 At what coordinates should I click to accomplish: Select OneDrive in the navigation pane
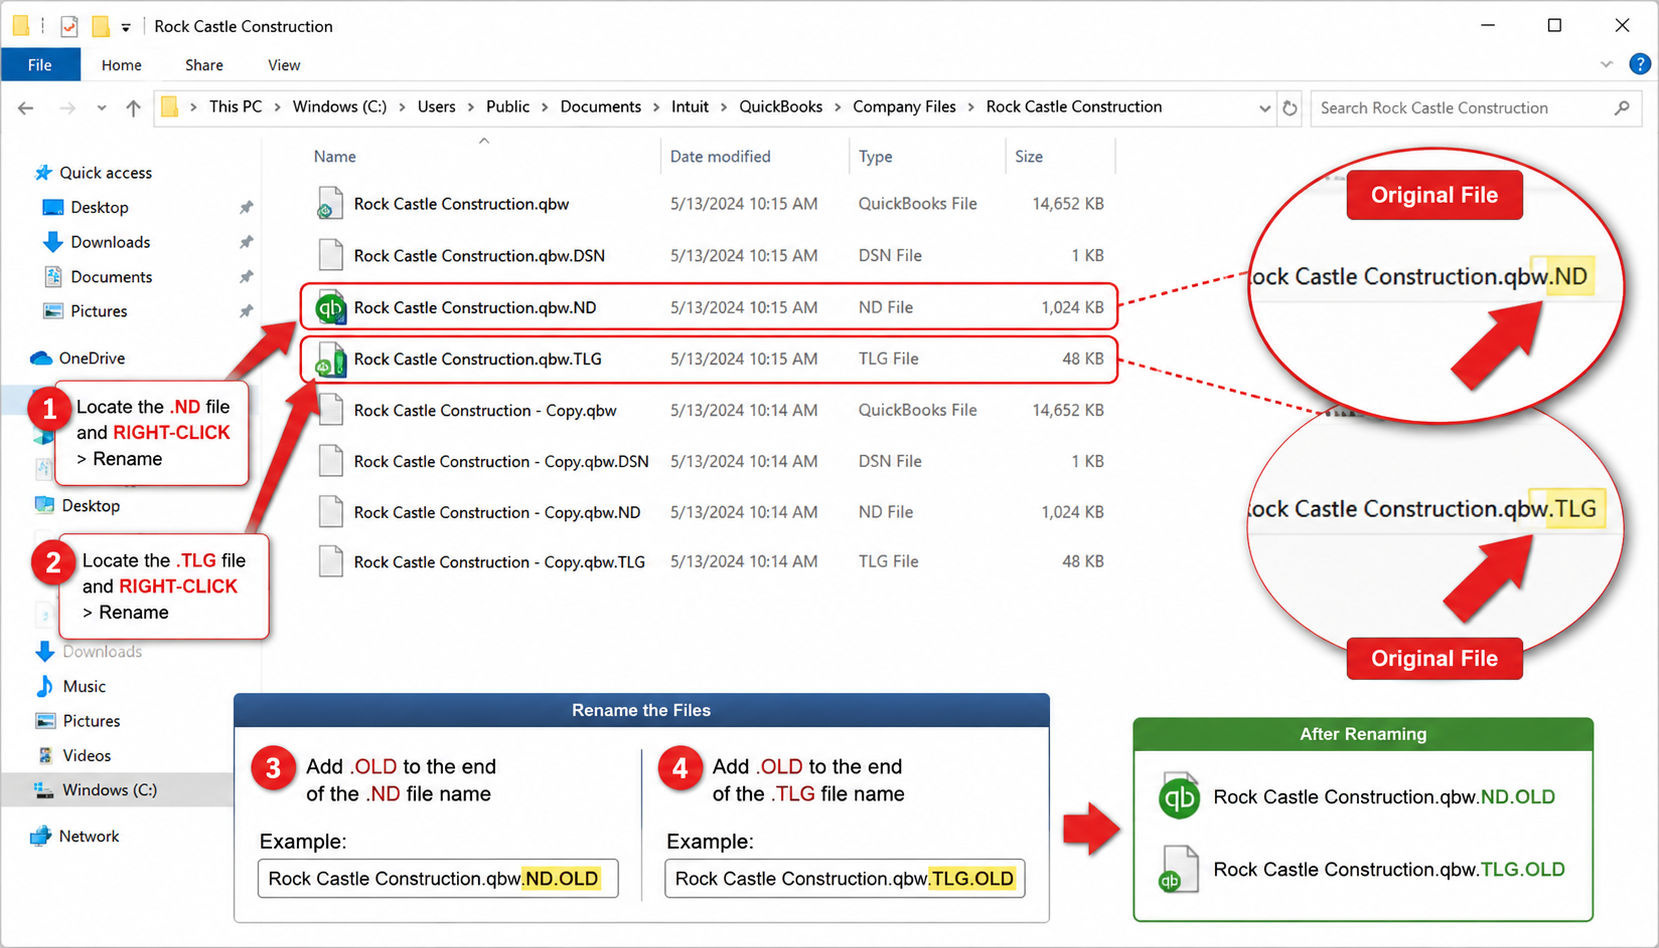[x=91, y=358]
